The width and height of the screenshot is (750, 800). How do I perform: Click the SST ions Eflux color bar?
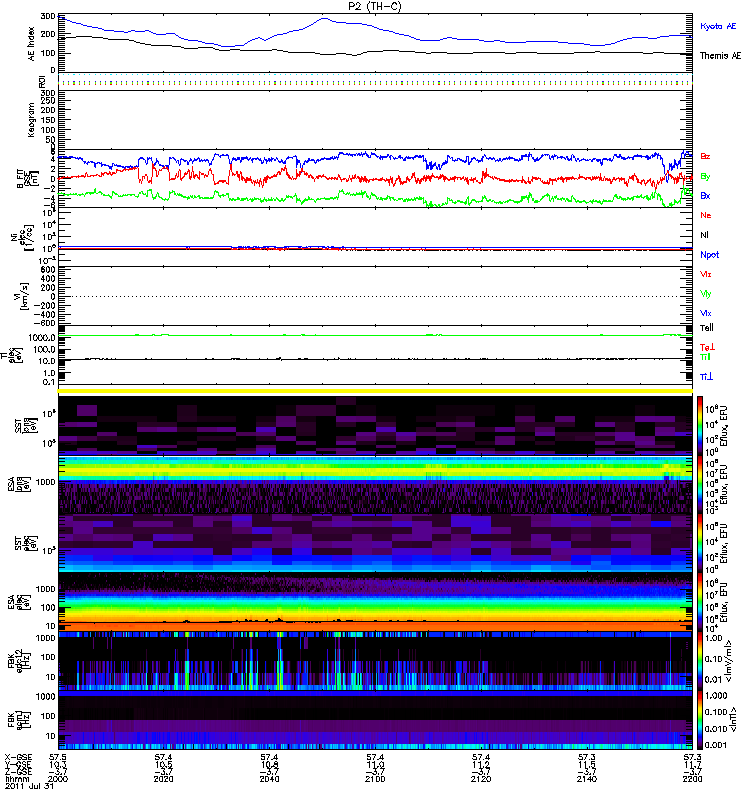click(x=700, y=426)
